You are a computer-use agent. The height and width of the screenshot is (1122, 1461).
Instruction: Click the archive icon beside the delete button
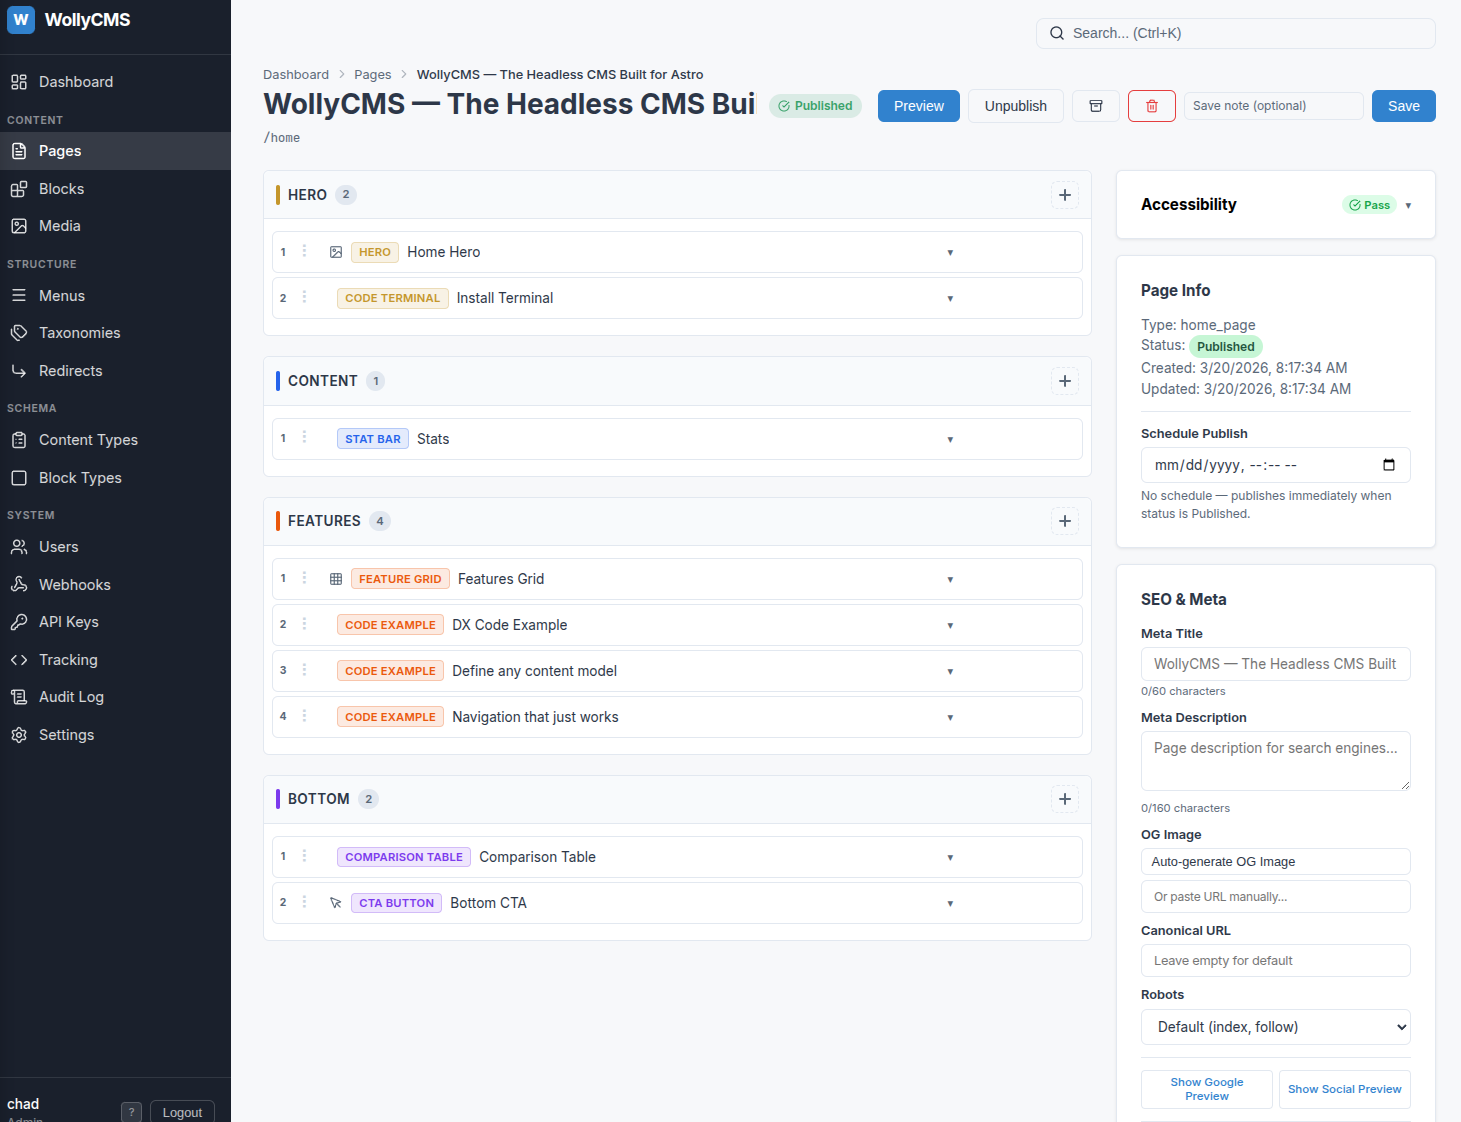1095,105
